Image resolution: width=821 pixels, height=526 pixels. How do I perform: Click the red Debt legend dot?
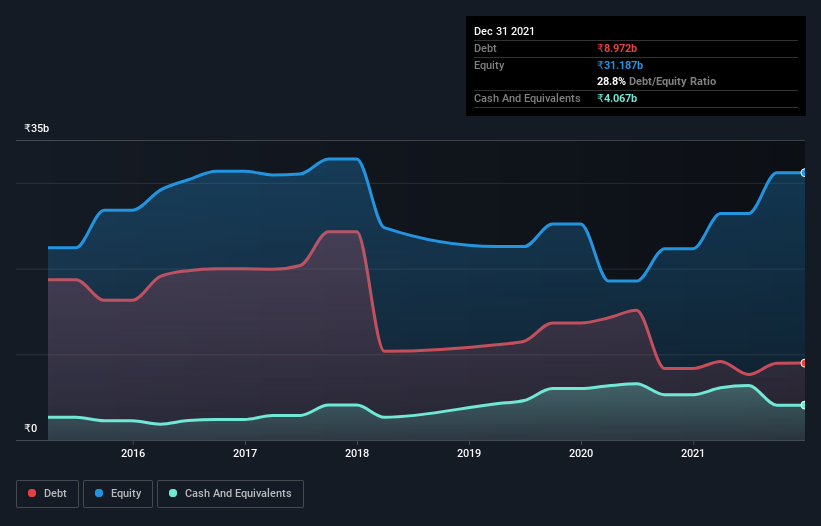pyautogui.click(x=32, y=493)
